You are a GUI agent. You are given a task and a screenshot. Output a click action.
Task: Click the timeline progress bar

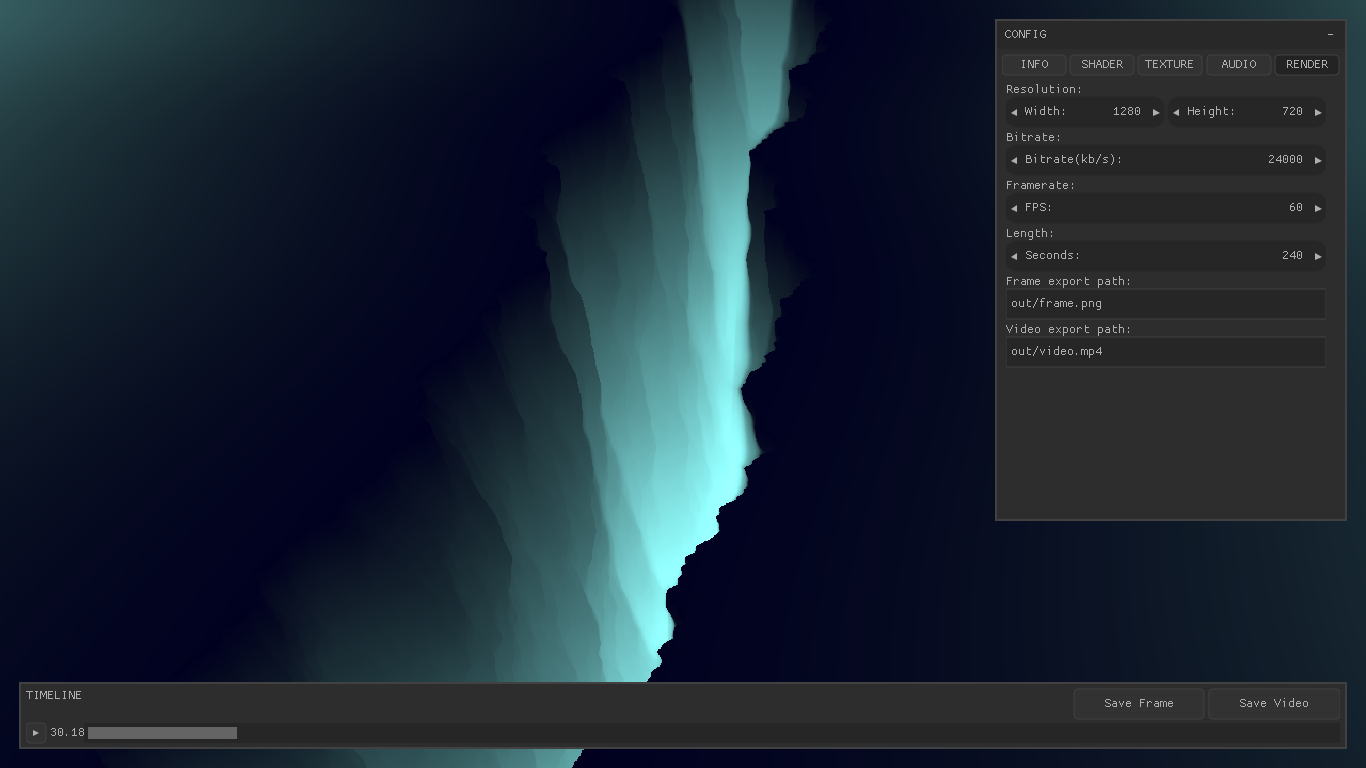click(x=162, y=732)
